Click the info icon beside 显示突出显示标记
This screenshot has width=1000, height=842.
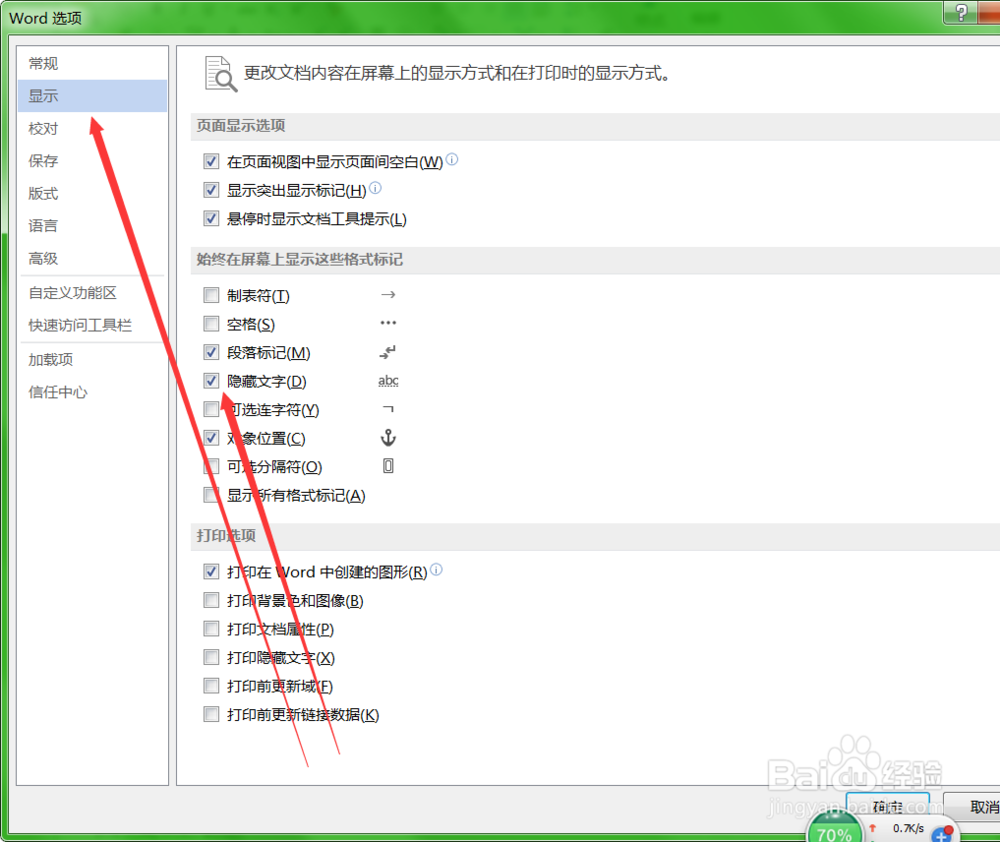[375, 188]
